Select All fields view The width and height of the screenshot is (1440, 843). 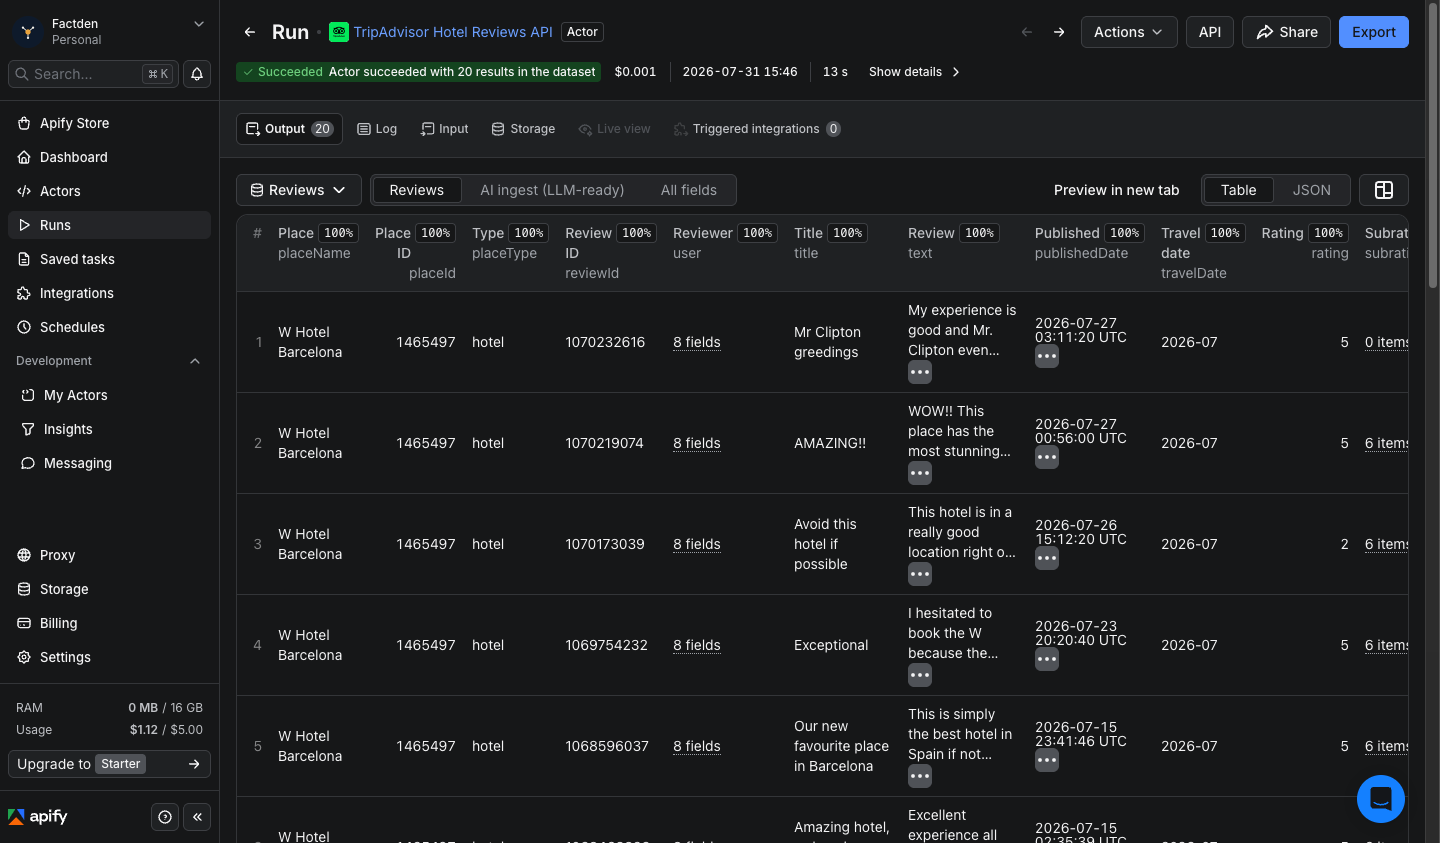689,190
